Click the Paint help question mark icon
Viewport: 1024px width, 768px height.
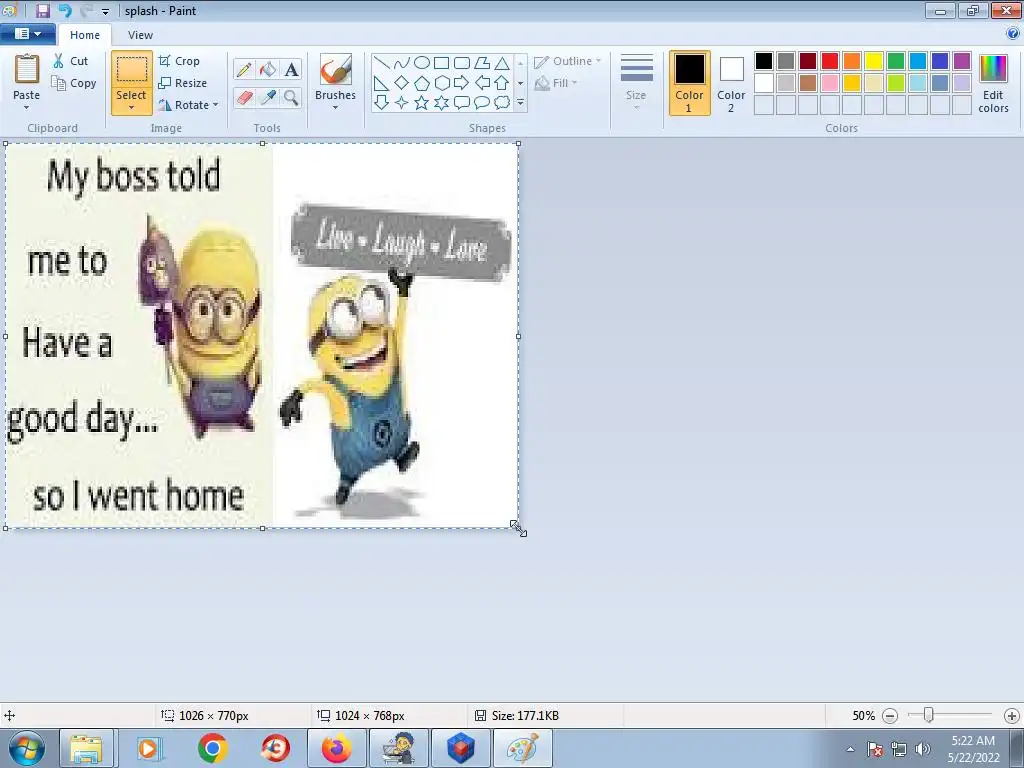tap(1013, 34)
